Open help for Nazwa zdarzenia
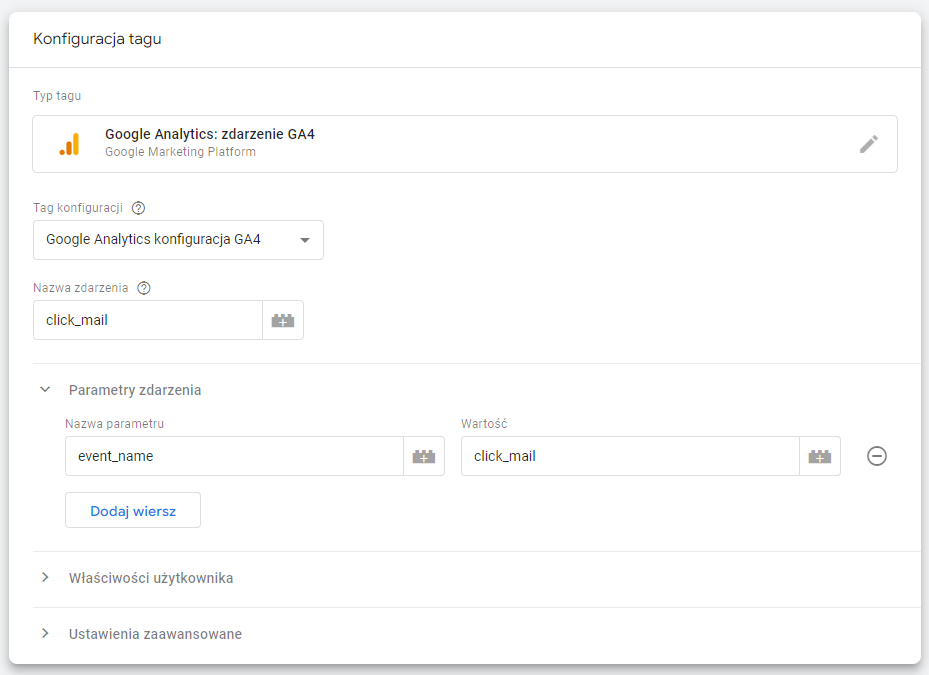The width and height of the screenshot is (929, 675). (x=144, y=288)
